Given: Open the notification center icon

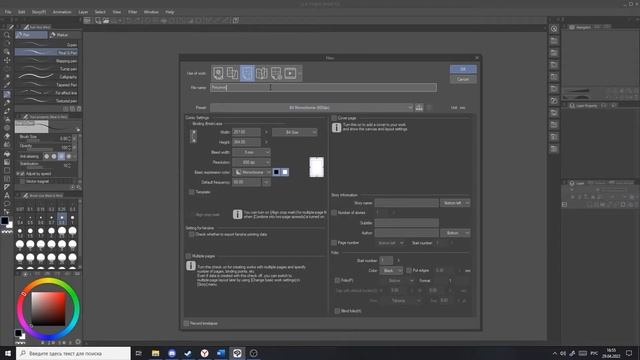Looking at the screenshot, I should click(629, 353).
